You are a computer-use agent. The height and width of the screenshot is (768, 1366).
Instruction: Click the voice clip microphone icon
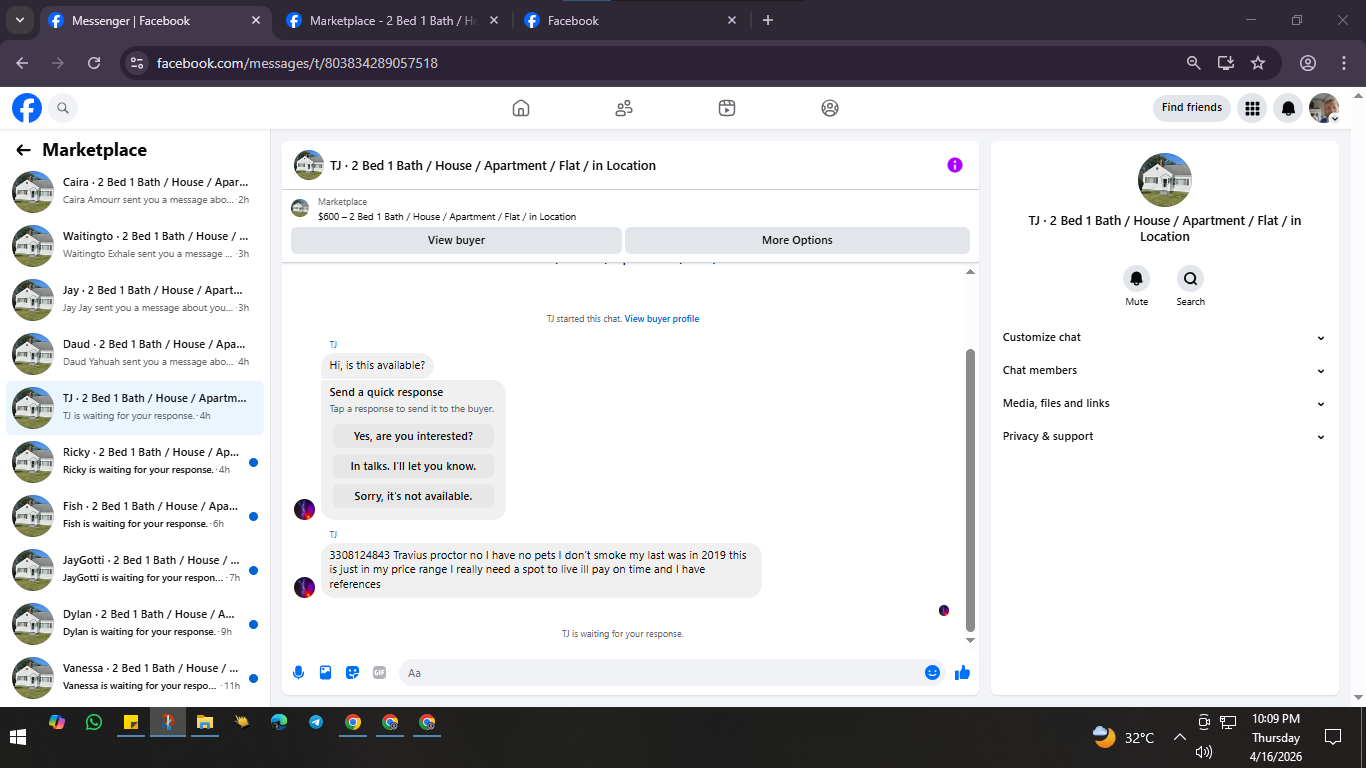coord(298,673)
